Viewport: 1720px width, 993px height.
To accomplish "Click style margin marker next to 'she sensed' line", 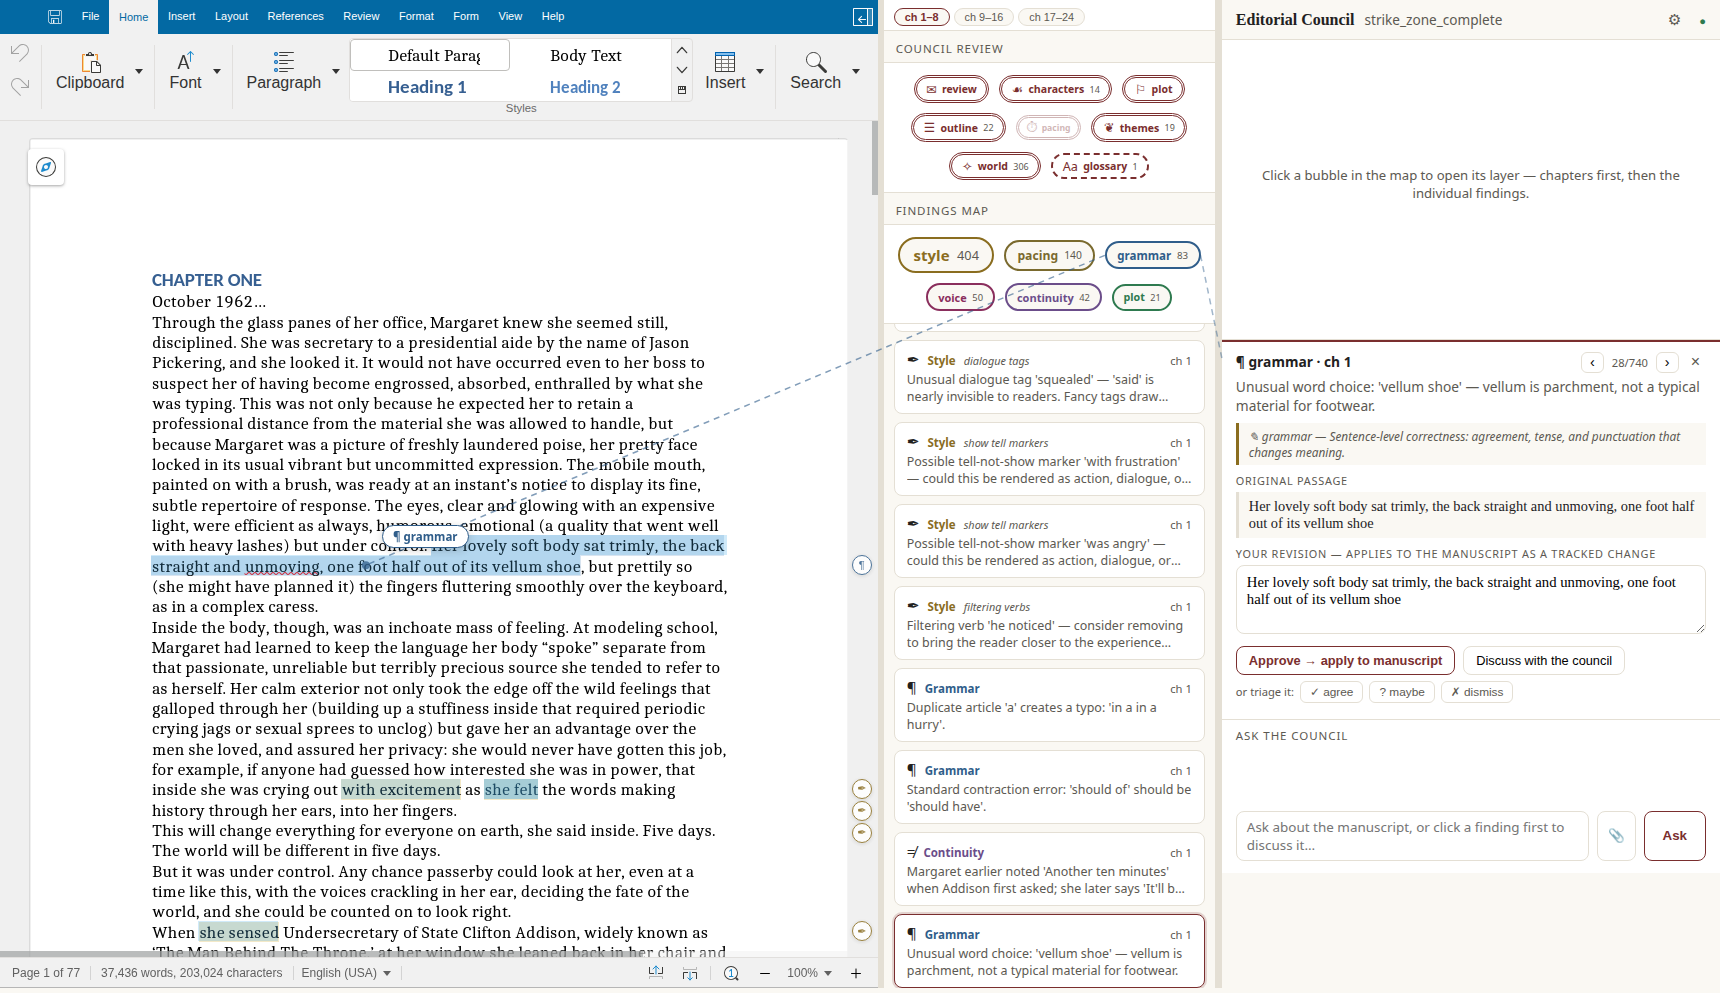I will point(862,931).
